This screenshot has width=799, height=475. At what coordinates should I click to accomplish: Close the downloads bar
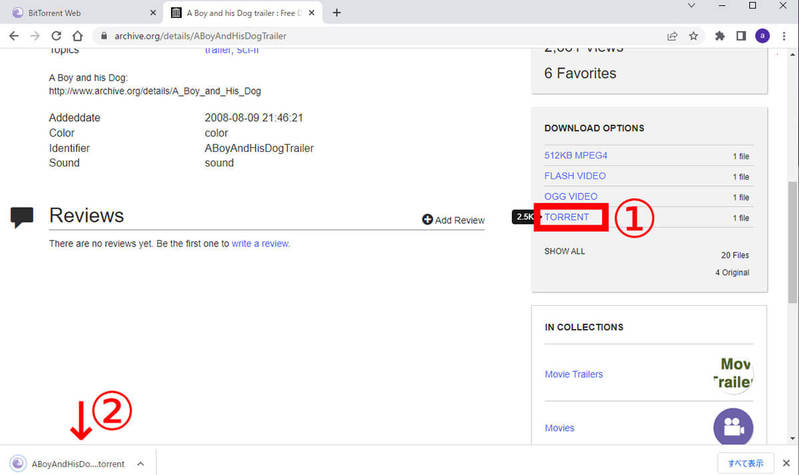click(786, 463)
